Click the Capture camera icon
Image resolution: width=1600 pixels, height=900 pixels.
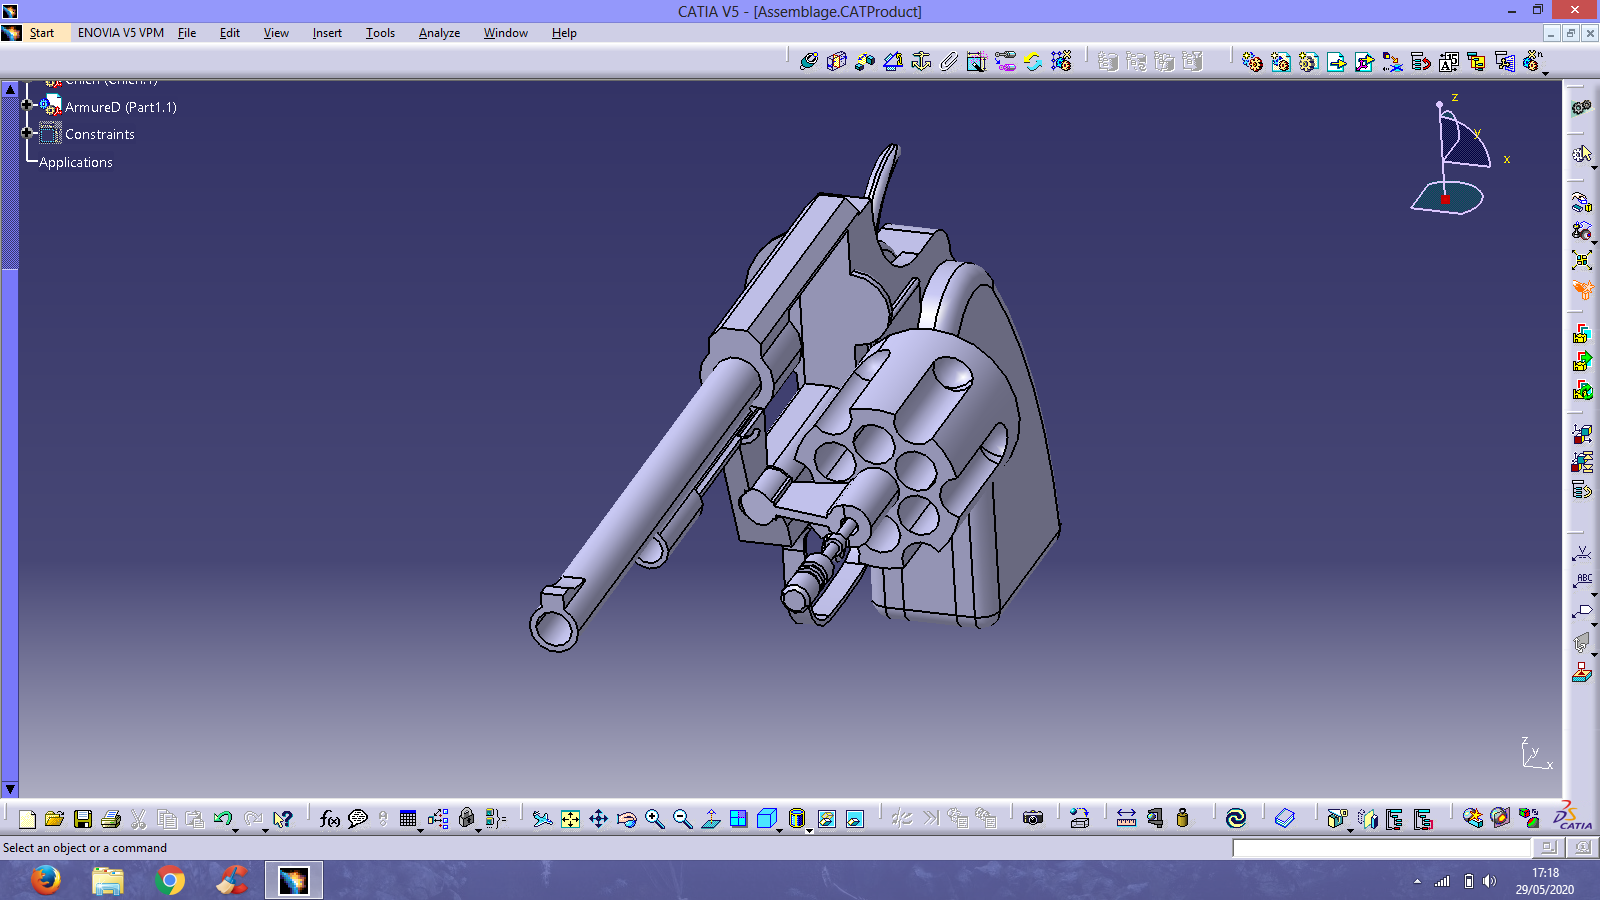point(1033,818)
